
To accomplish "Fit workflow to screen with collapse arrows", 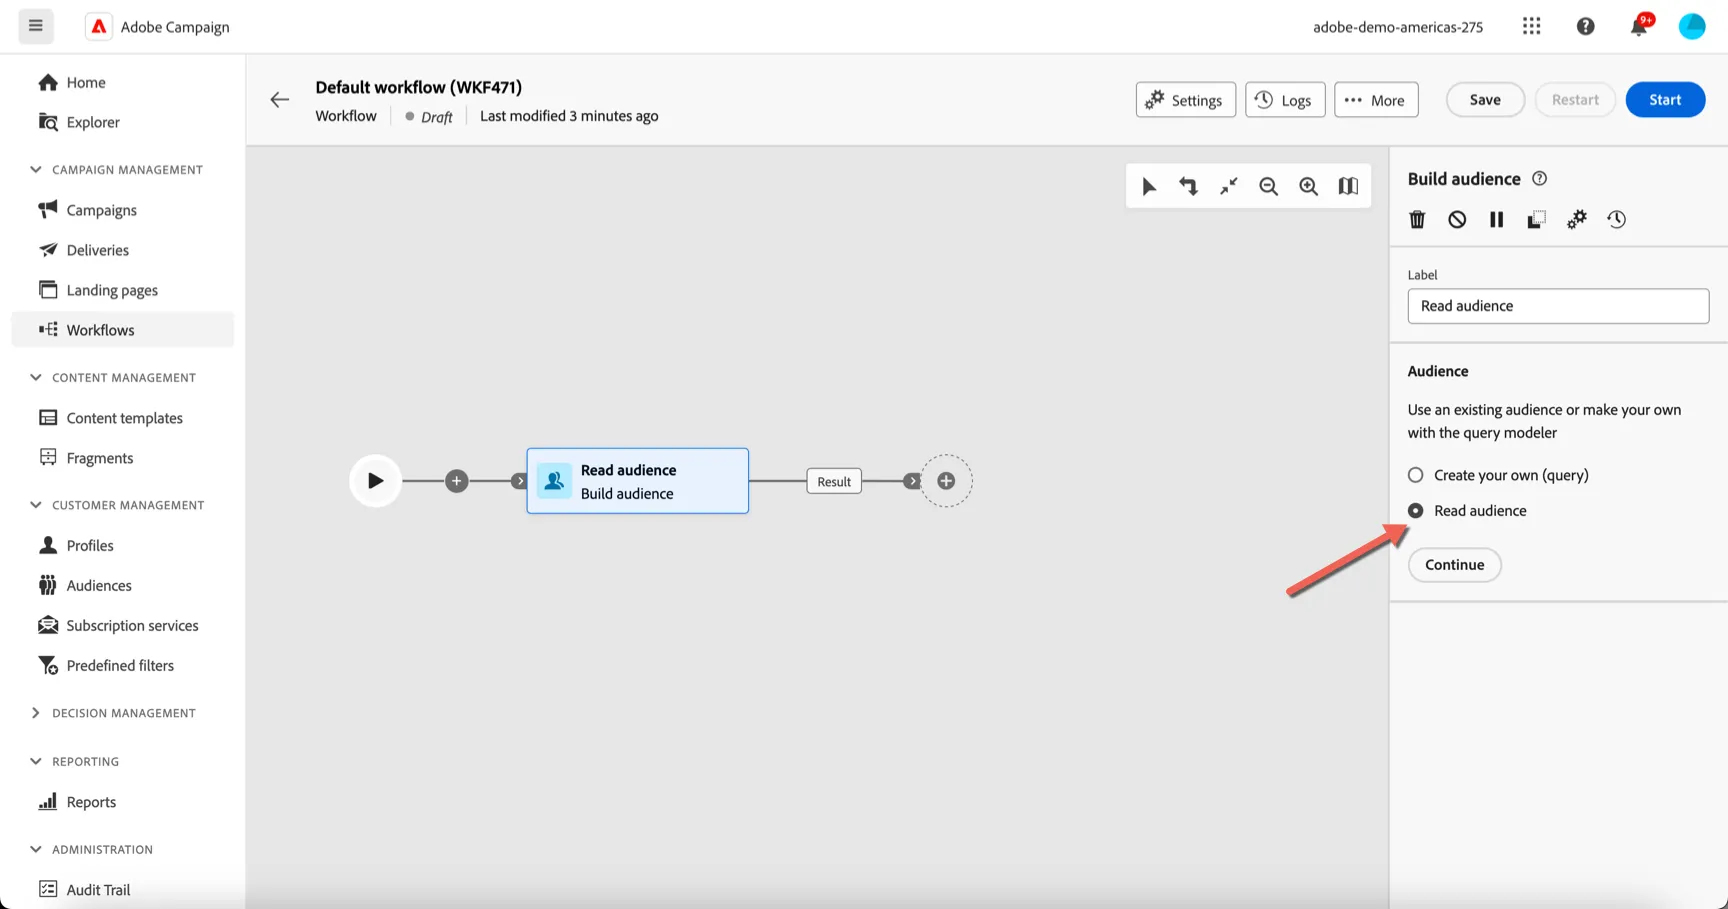I will click(x=1228, y=186).
